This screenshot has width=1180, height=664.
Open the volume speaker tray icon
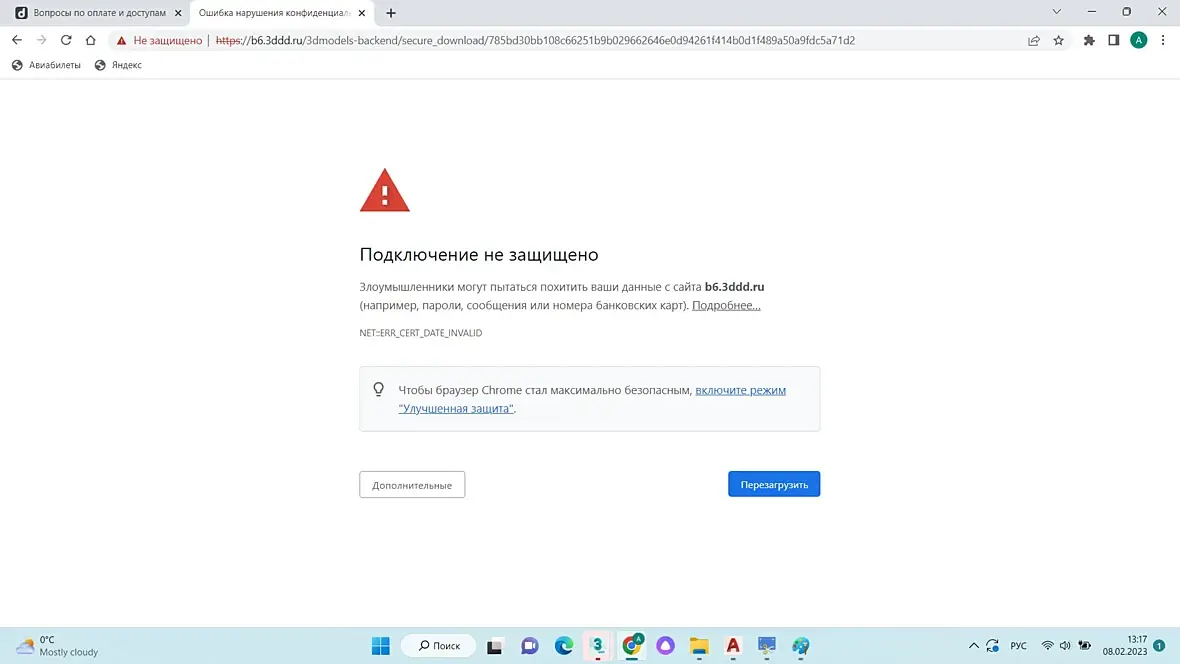click(1065, 646)
